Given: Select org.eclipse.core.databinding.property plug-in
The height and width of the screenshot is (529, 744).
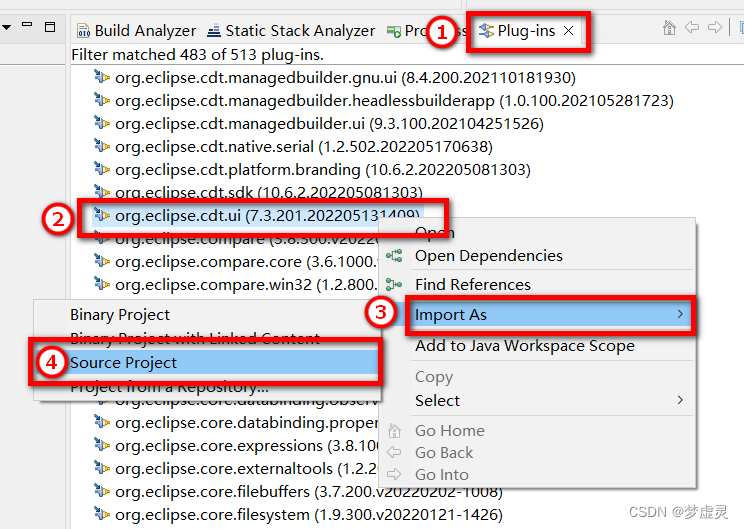Looking at the screenshot, I should [235, 423].
